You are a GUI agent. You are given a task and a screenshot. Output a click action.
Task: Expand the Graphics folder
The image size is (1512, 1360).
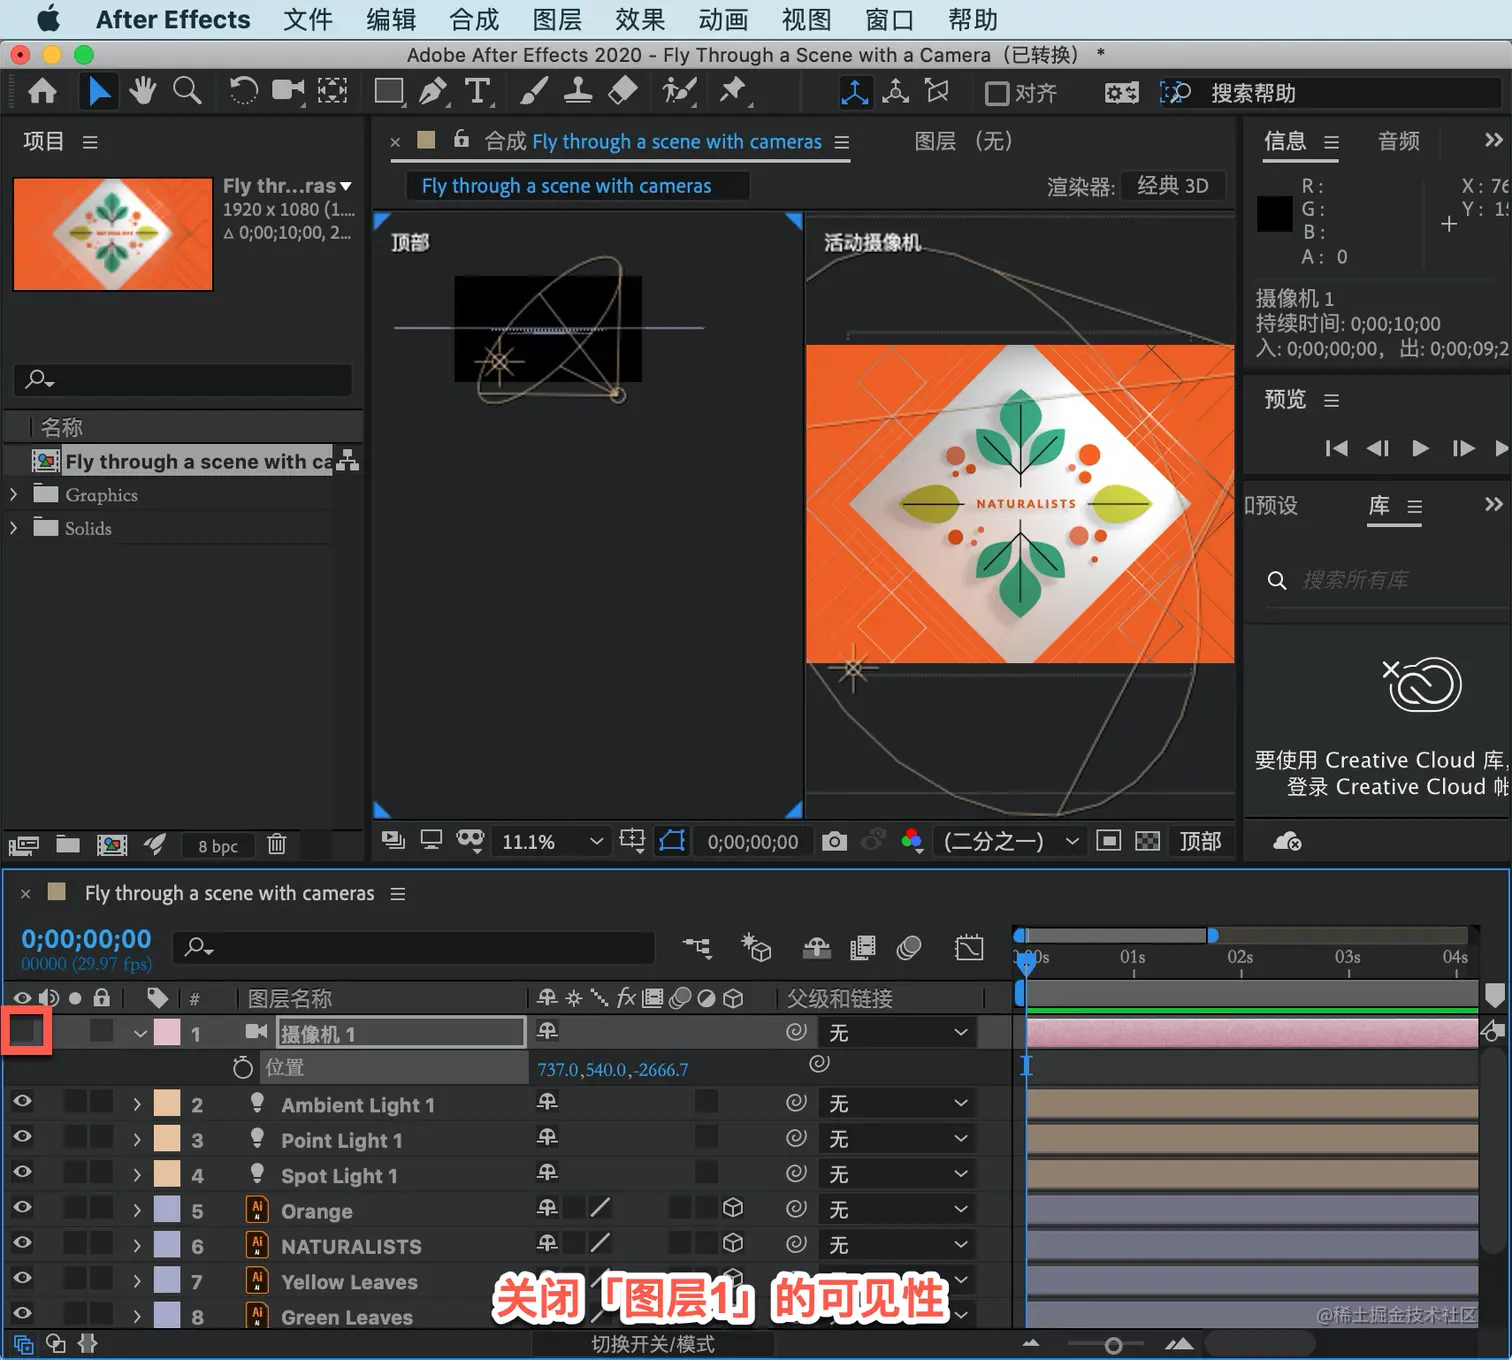(x=14, y=494)
